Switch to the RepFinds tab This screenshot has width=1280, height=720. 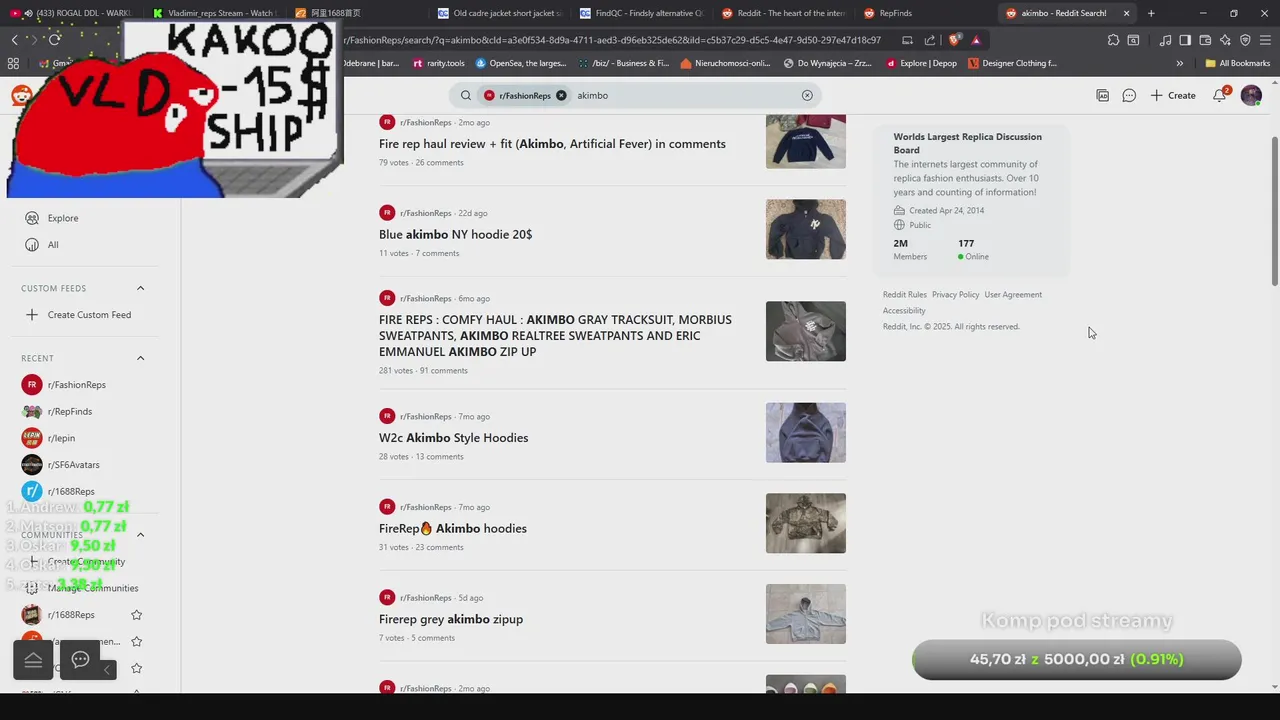click(x=922, y=13)
